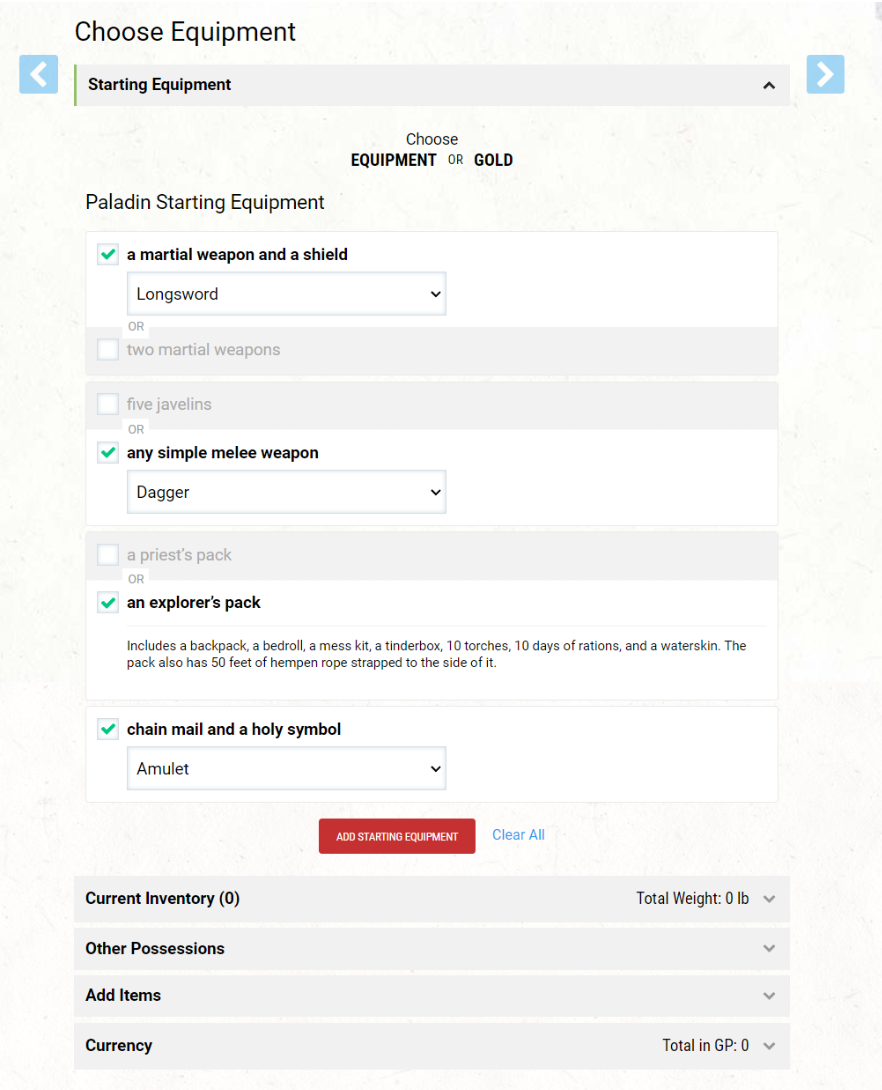Uncheck a martial weapon and a shield
The image size is (882, 1090).
(108, 254)
